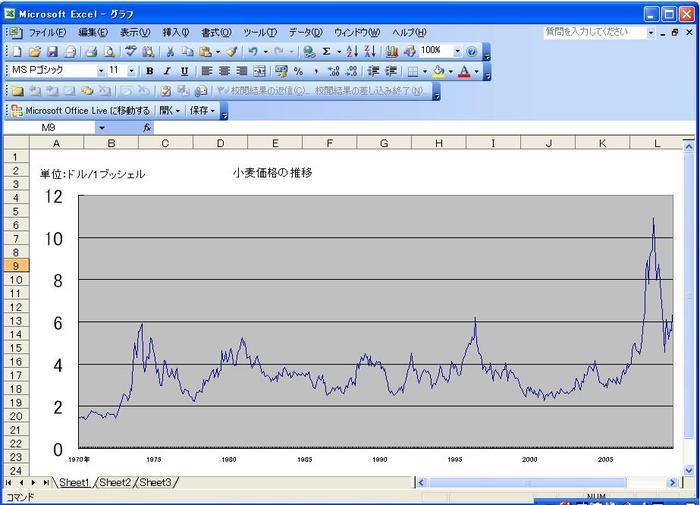Switch to the Sheet2 tab
This screenshot has width=700, height=505.
tap(115, 482)
